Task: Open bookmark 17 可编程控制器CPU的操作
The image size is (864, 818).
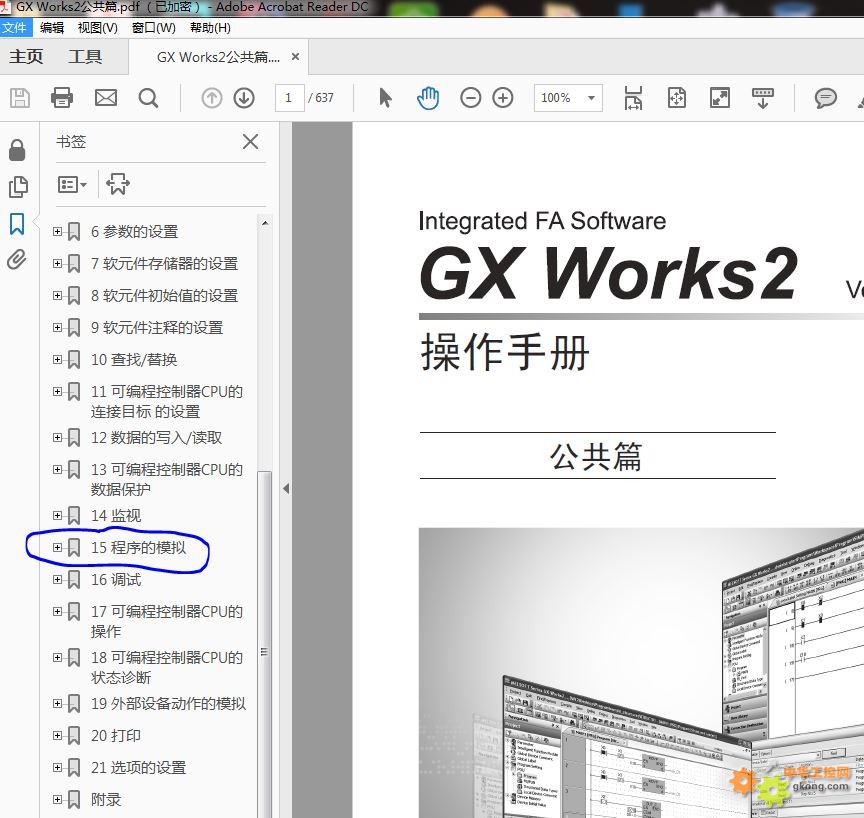Action: coord(167,621)
